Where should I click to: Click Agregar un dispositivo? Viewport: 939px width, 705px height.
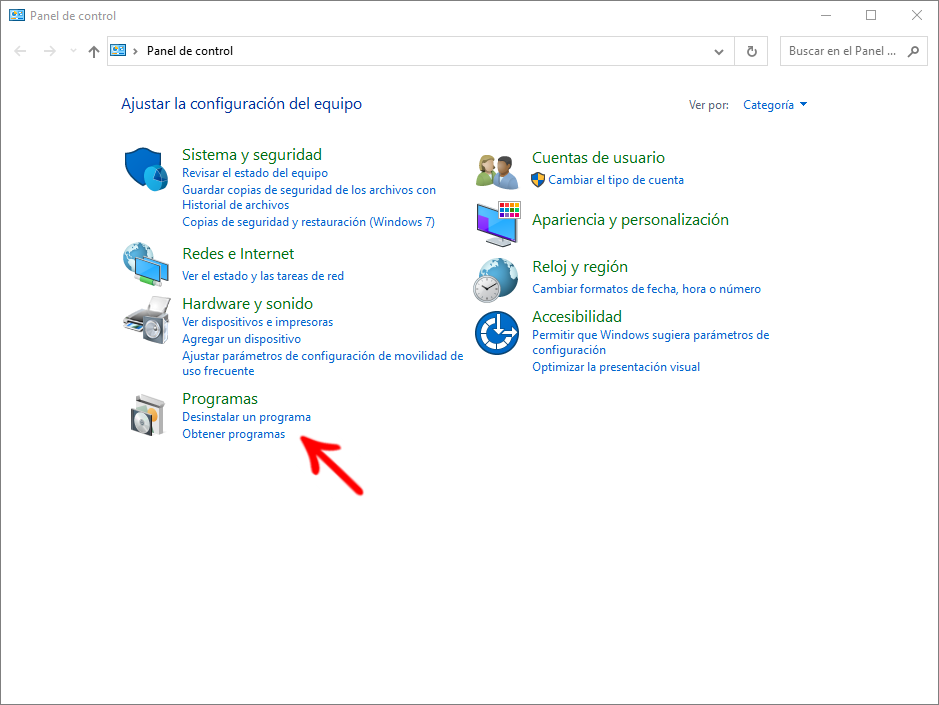tap(241, 339)
